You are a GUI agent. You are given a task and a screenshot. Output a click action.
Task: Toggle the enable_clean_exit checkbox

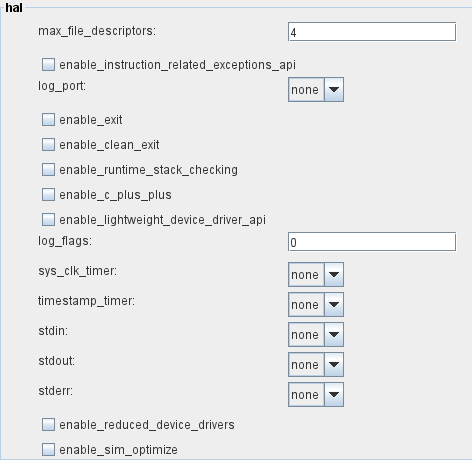(x=48, y=144)
